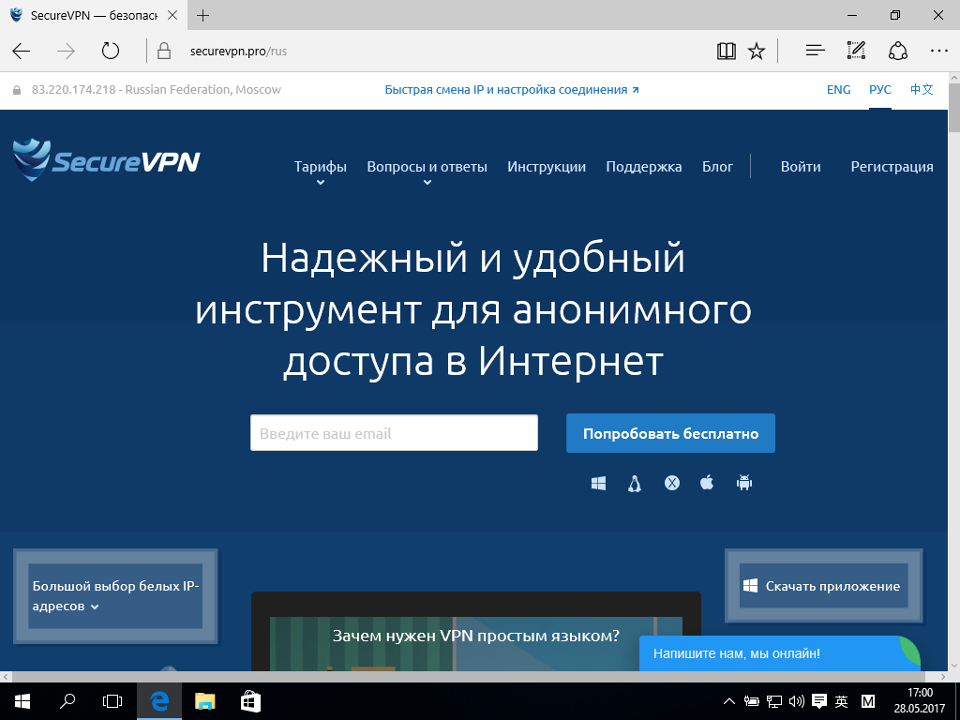Click the Зачем нужен VPN video thumbnail
Viewport: 960px width, 720px height.
476,635
